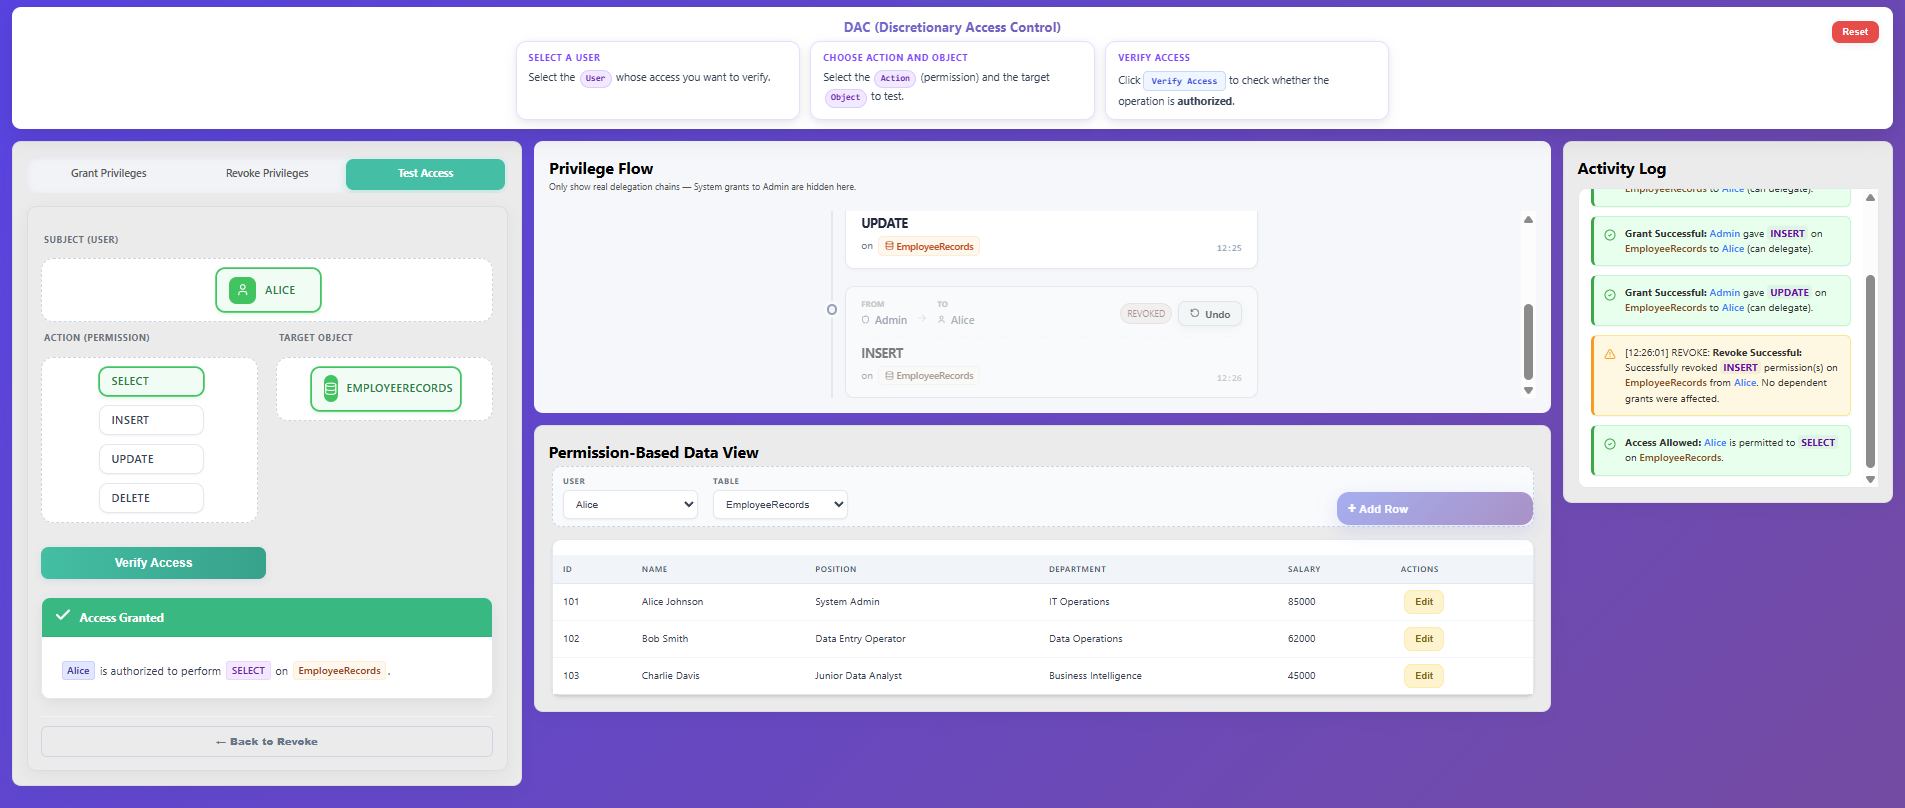This screenshot has width=1905, height=808.
Task: Pick the DELETE permission option
Action: click(151, 498)
